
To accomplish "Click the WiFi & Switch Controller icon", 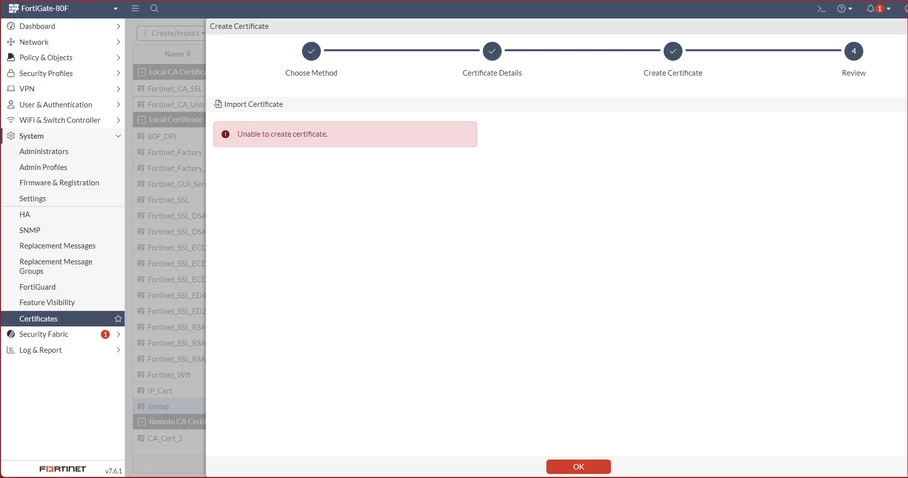I will tap(11, 120).
